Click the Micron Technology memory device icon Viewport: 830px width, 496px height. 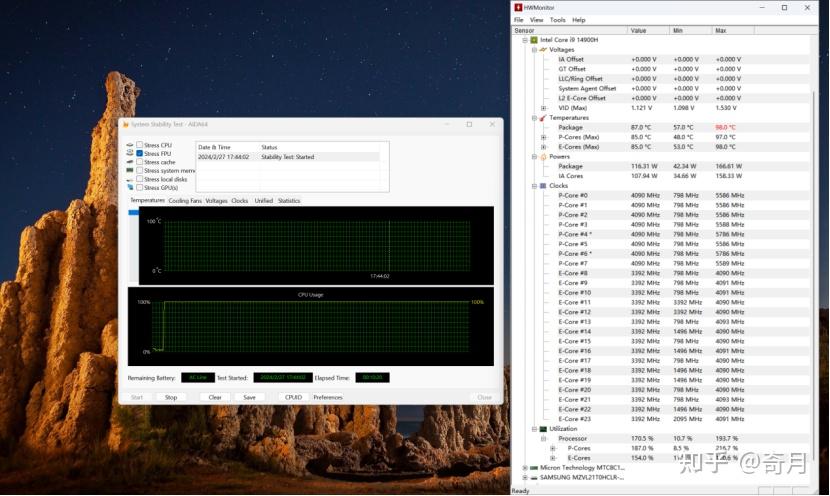[534, 468]
